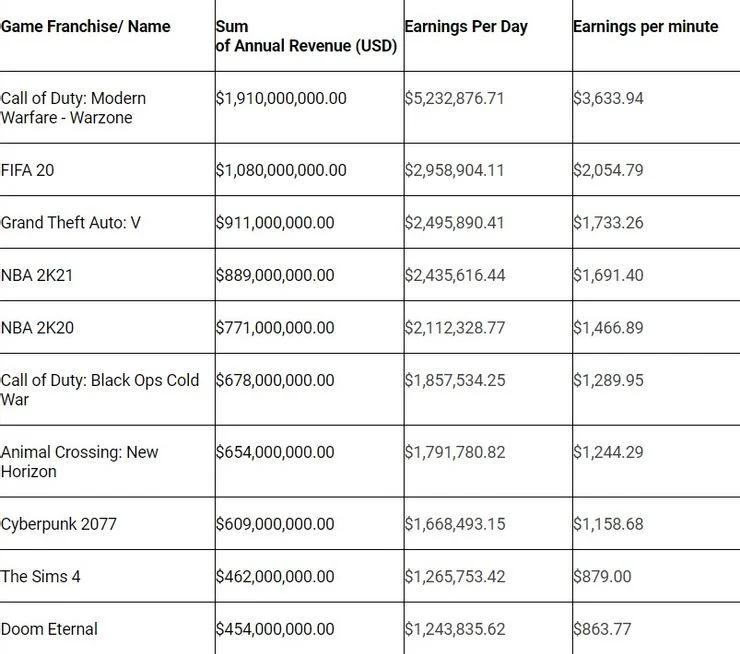Click the Call of Duty: Modern Warfare - Warzone cell
Viewport: 740px width, 654px height.
[73, 107]
